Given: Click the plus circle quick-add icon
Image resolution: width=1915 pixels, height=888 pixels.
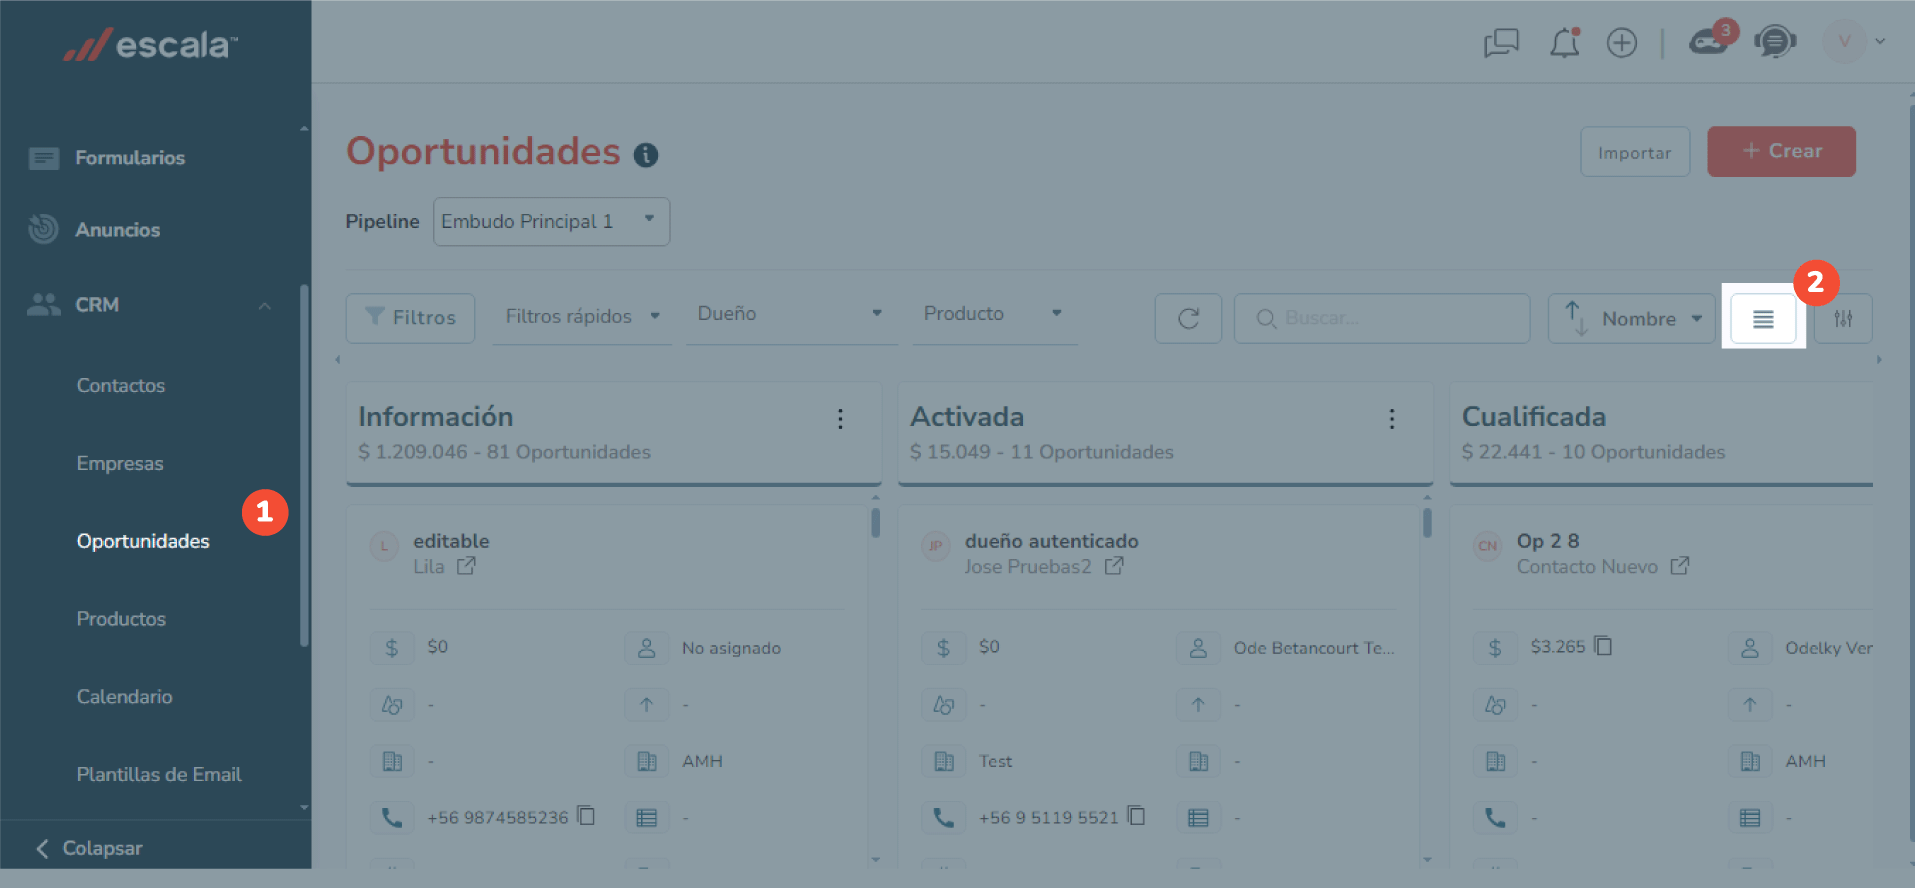Looking at the screenshot, I should 1621,43.
